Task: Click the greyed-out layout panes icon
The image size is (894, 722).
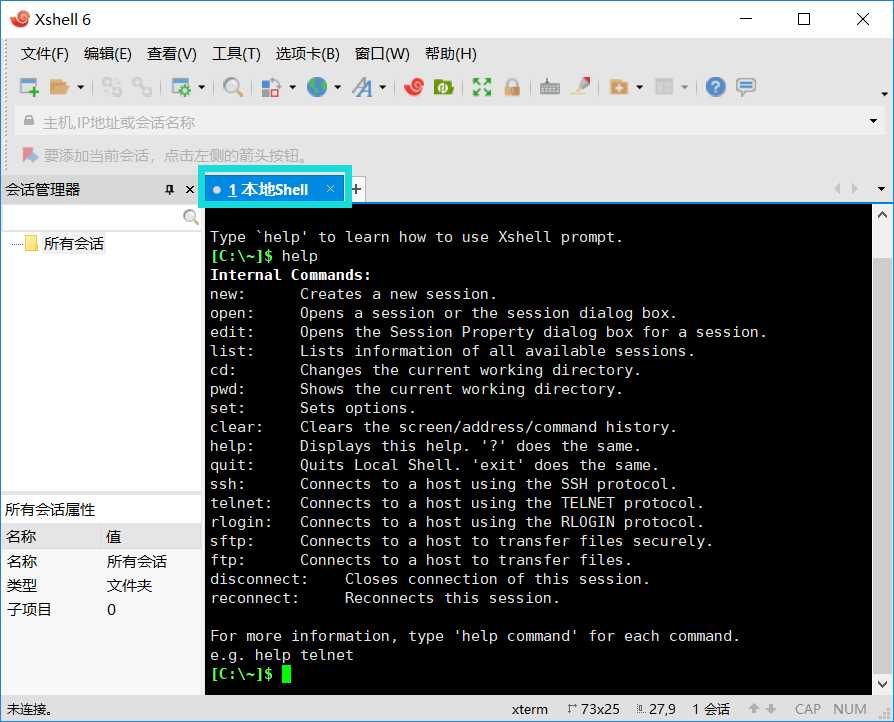Action: [x=664, y=87]
